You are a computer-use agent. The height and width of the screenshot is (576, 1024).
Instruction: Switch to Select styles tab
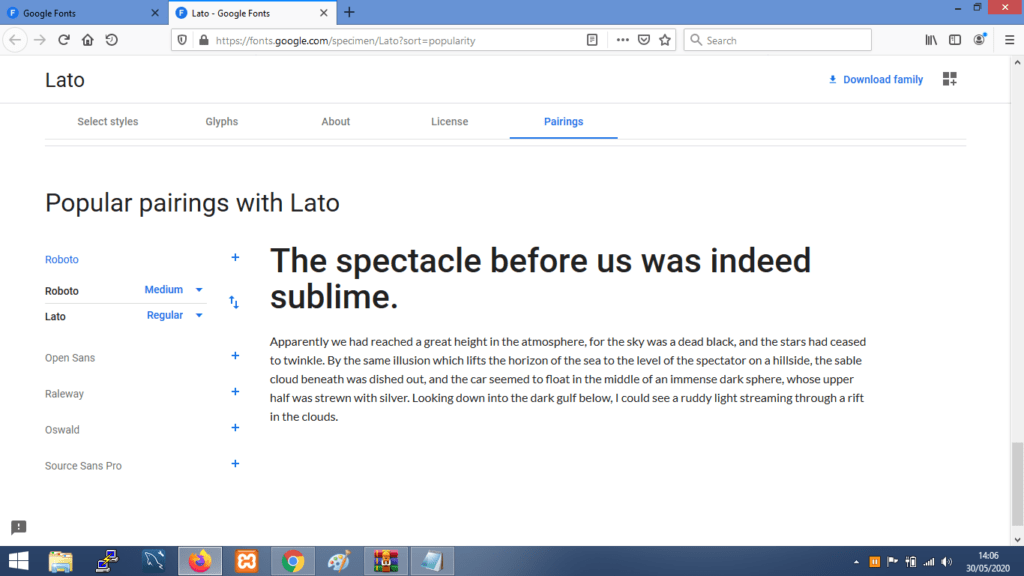108,121
